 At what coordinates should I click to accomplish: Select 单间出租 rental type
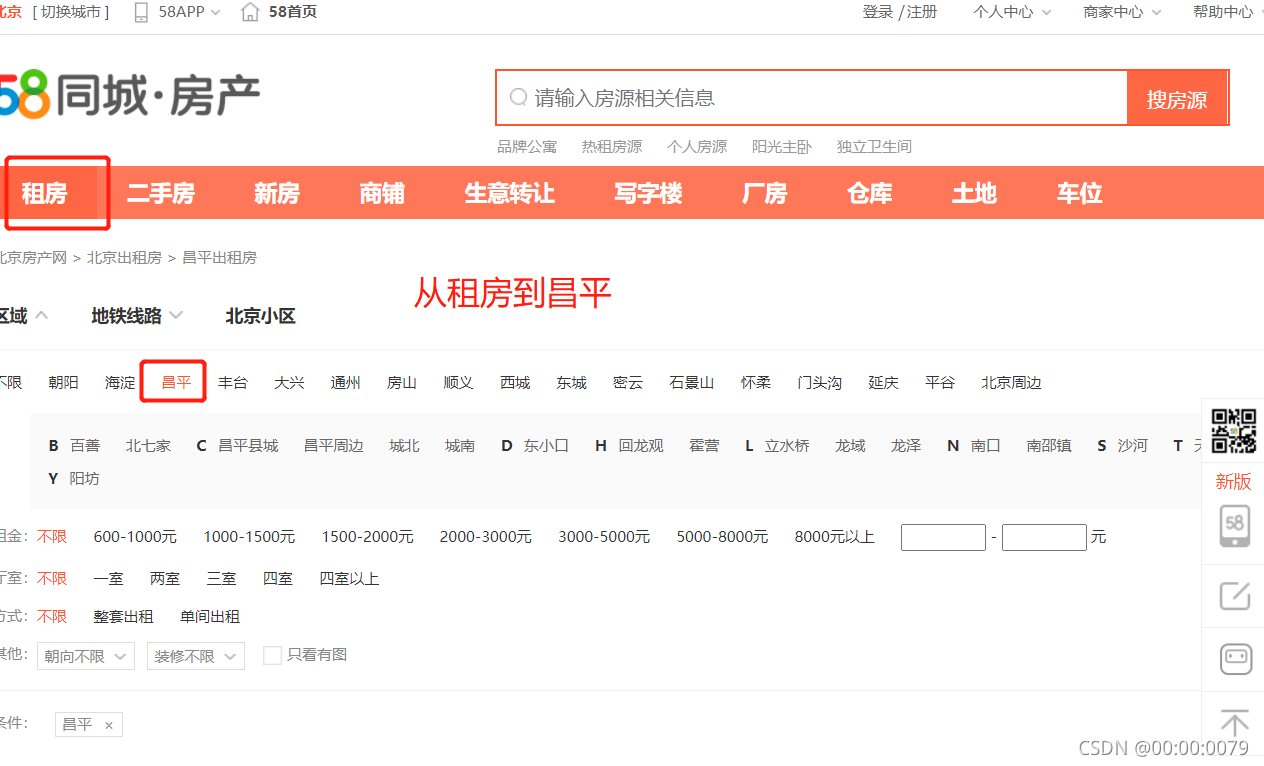pos(210,617)
